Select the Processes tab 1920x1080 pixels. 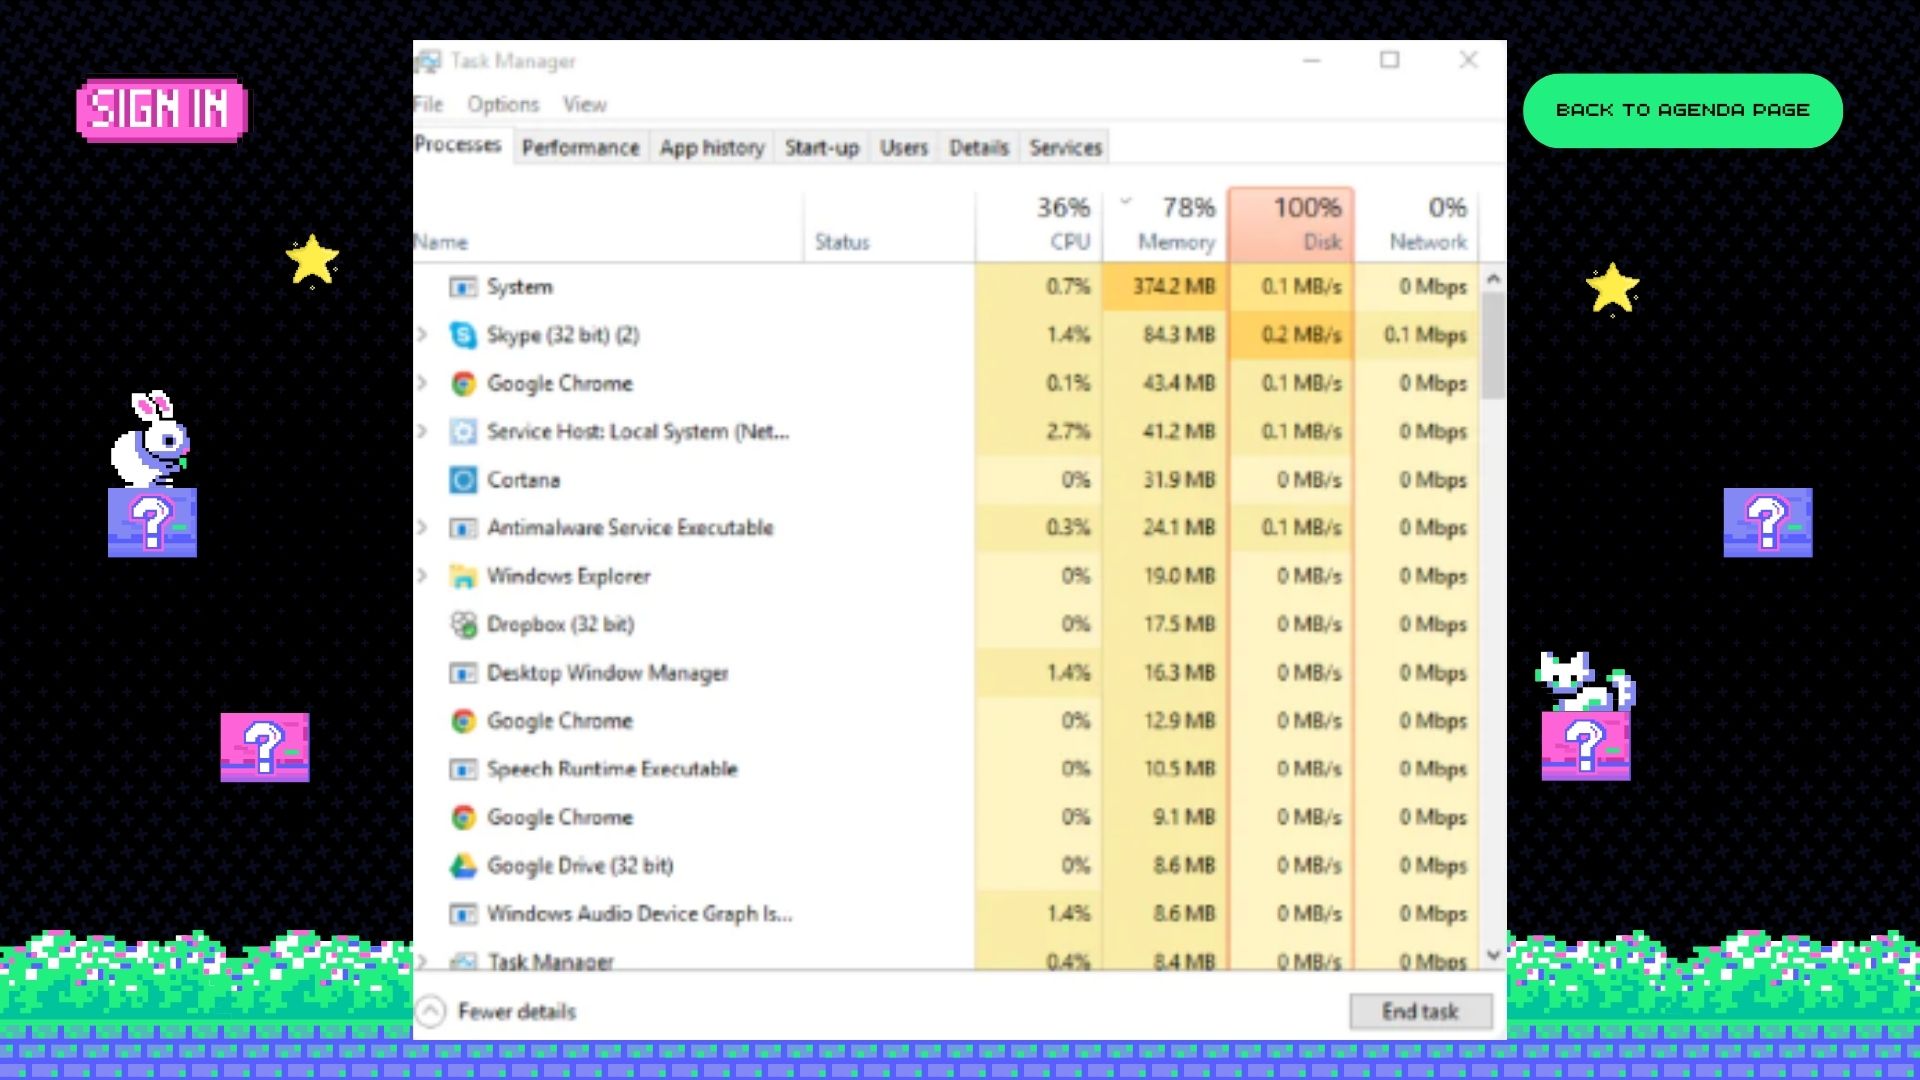click(458, 145)
